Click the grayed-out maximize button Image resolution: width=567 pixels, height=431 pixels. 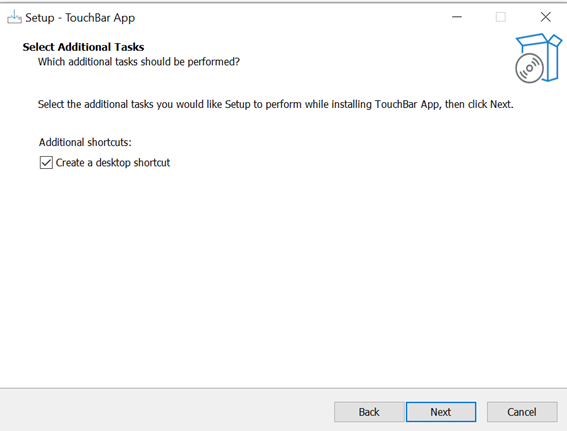[x=501, y=17]
